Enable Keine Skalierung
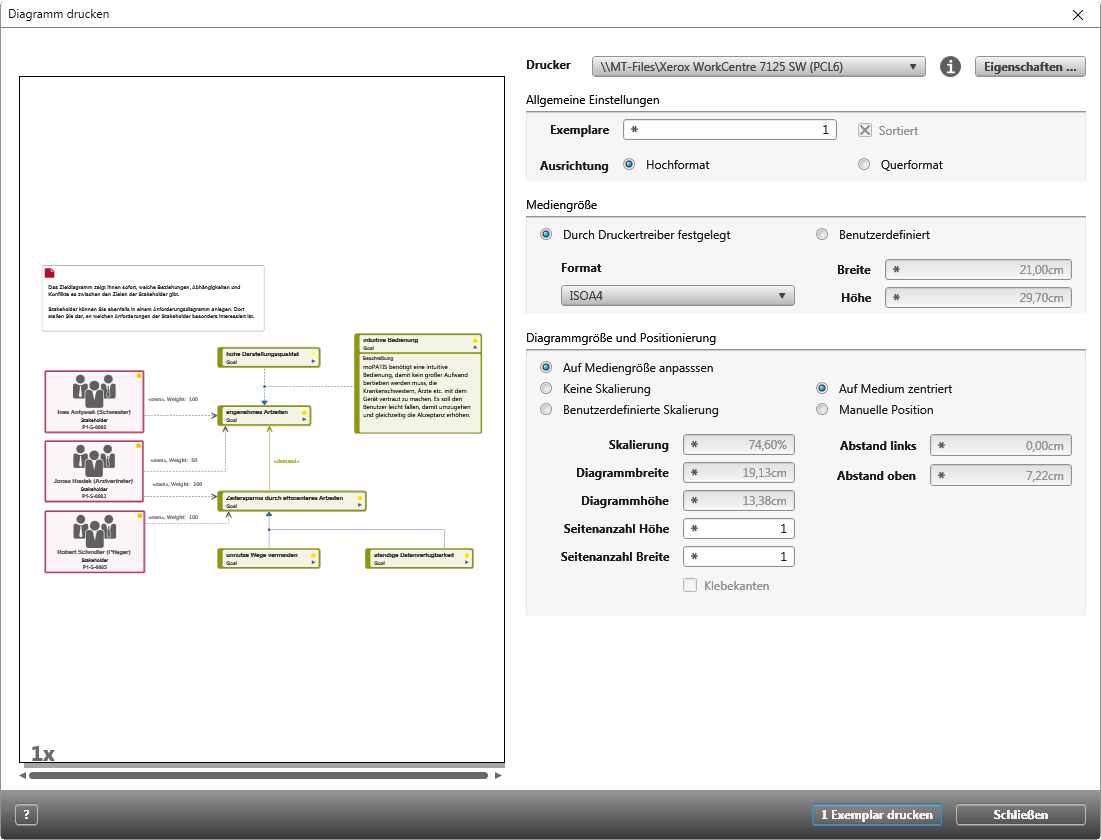 pos(546,388)
